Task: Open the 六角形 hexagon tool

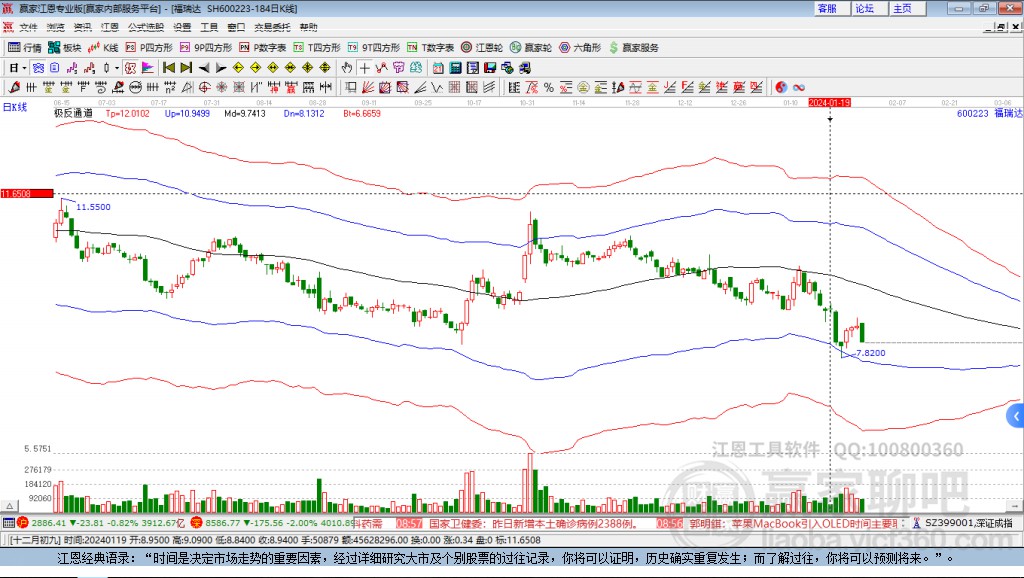Action: [580, 47]
